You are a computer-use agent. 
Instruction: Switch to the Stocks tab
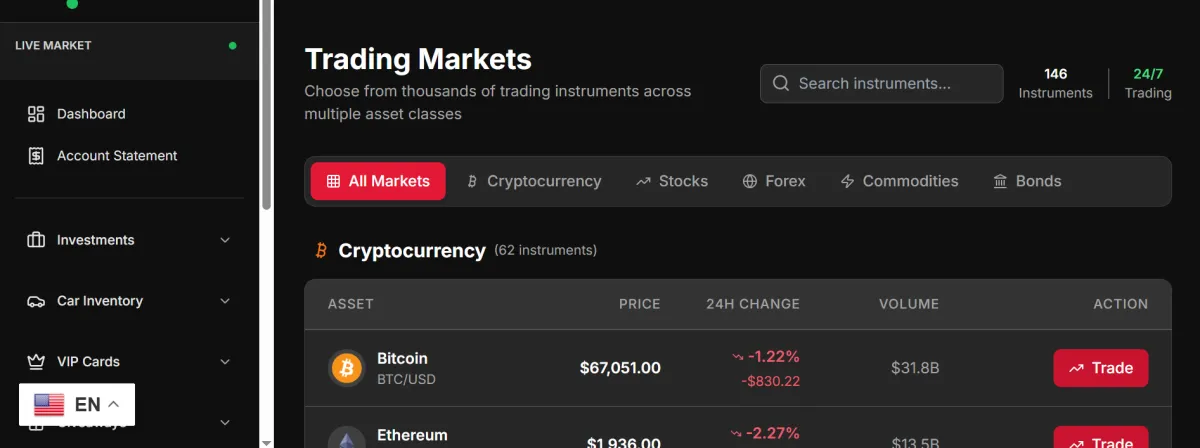pyautogui.click(x=672, y=181)
